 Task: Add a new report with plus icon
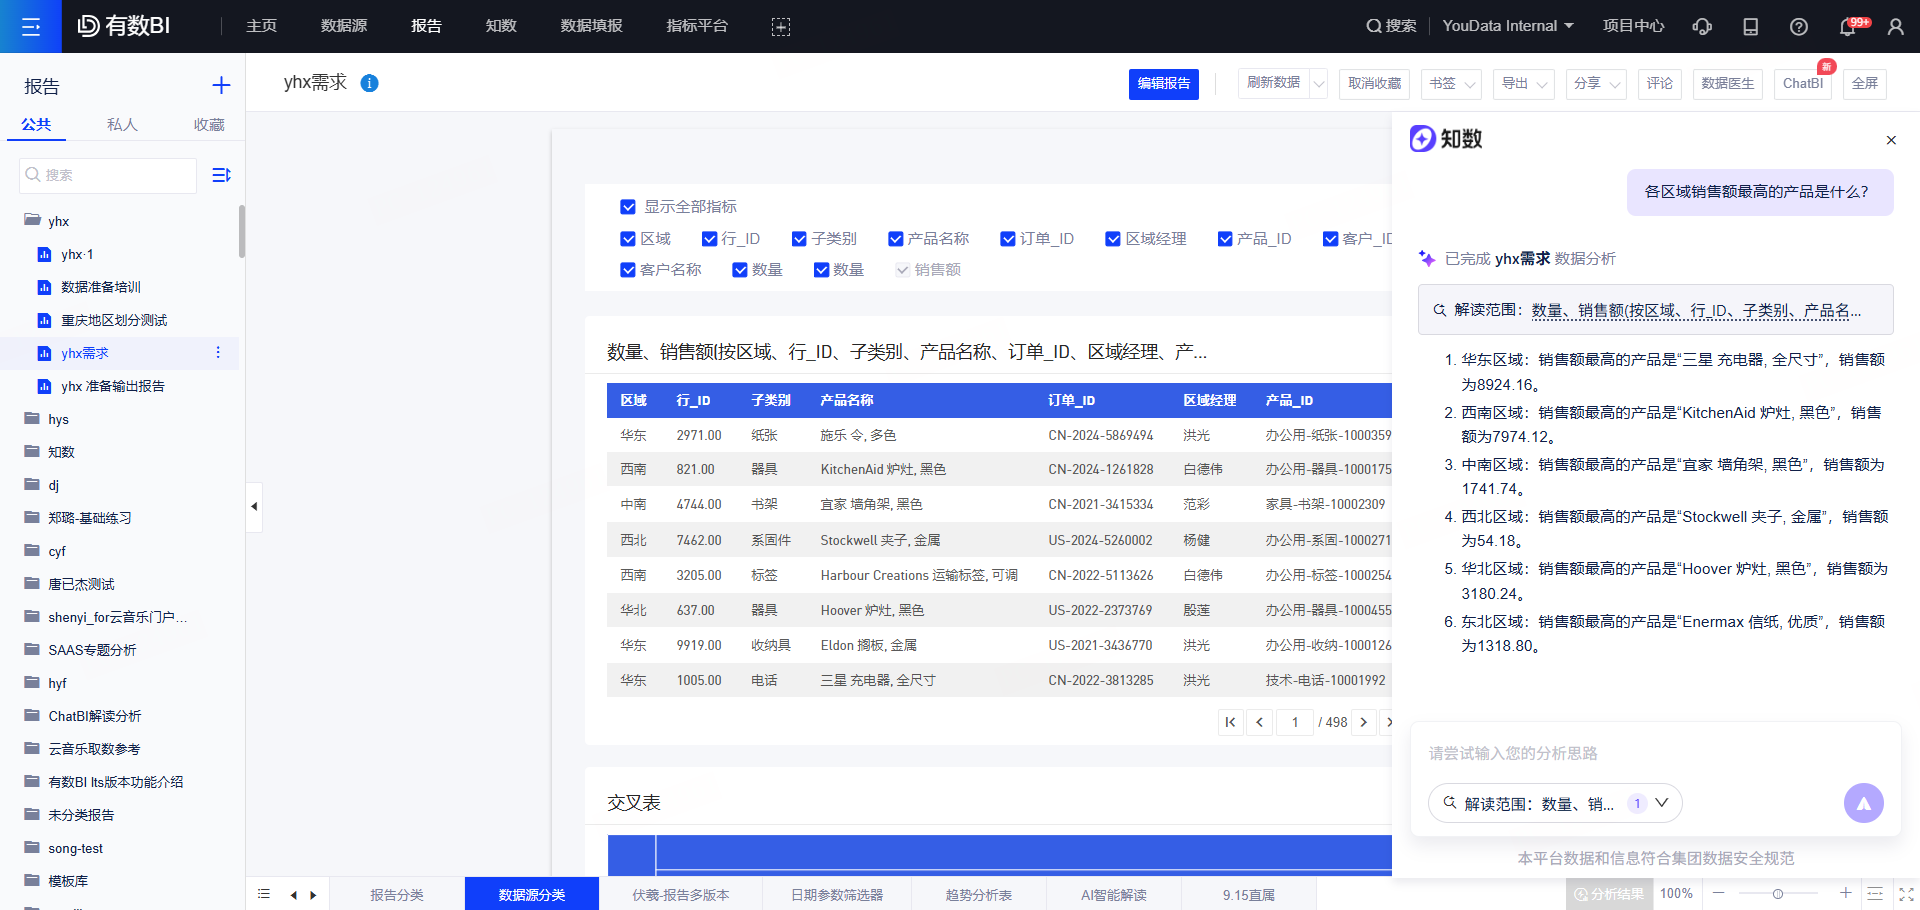coord(221,86)
